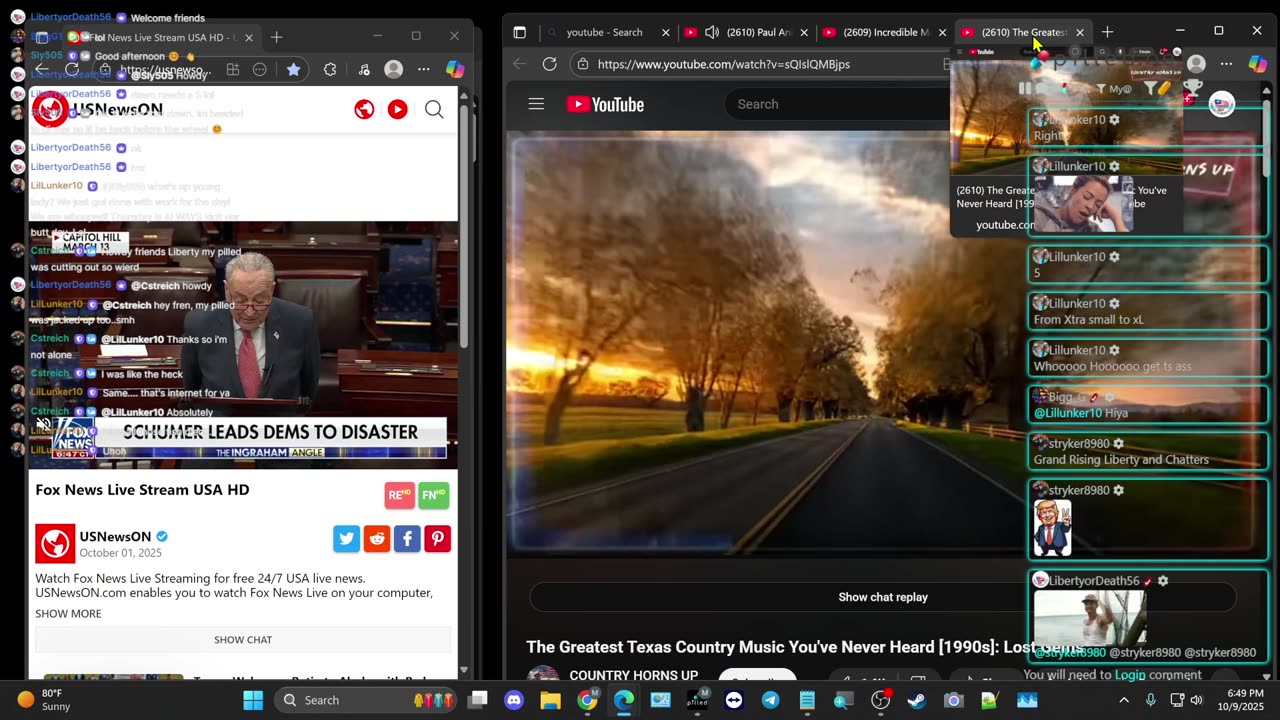The height and width of the screenshot is (720, 1280).
Task: Switch to the (2610) Paul An... tab
Action: coord(745,32)
